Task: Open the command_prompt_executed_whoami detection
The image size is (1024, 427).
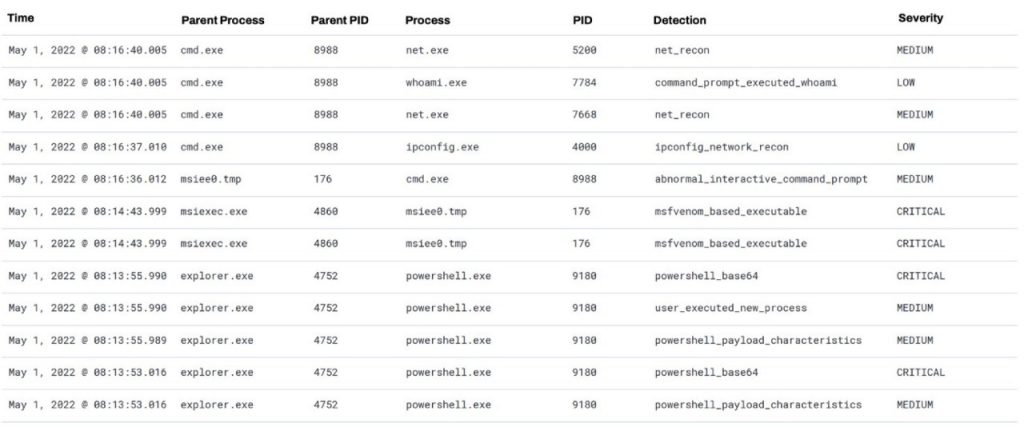Action: coord(746,83)
